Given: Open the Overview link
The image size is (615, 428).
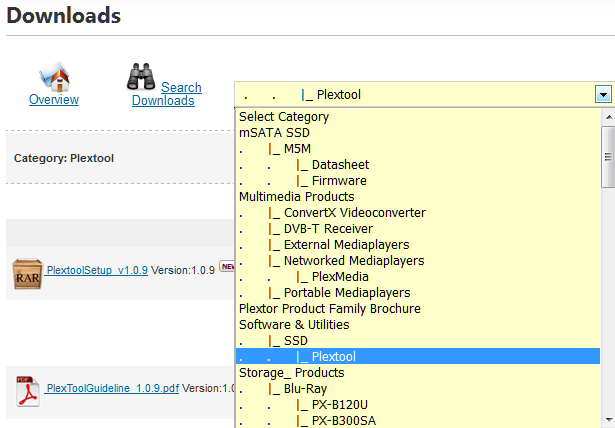Looking at the screenshot, I should click(x=54, y=100).
